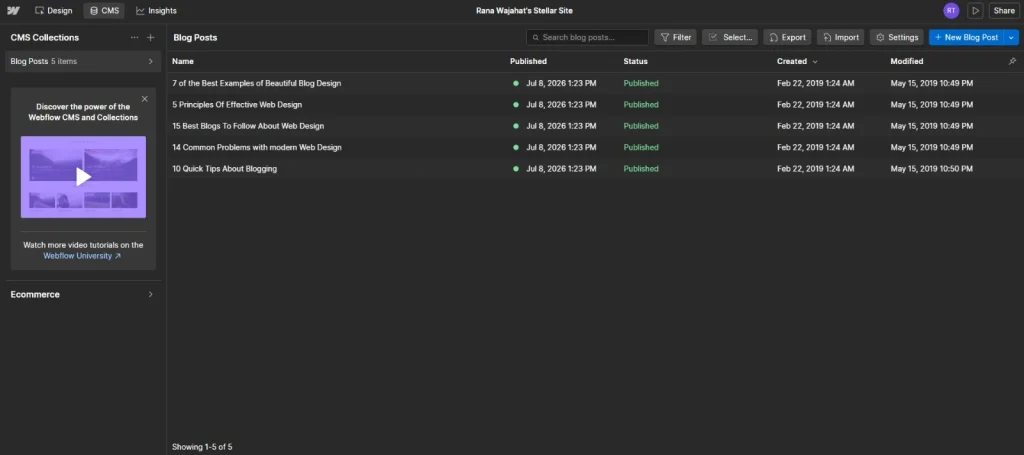Click the Select... button
The height and width of the screenshot is (455, 1024).
coord(730,37)
